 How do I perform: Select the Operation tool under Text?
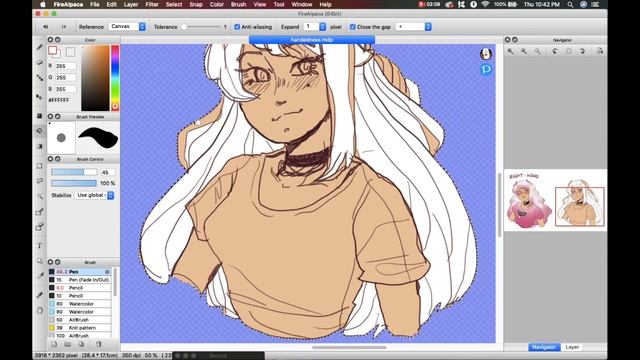click(40, 260)
